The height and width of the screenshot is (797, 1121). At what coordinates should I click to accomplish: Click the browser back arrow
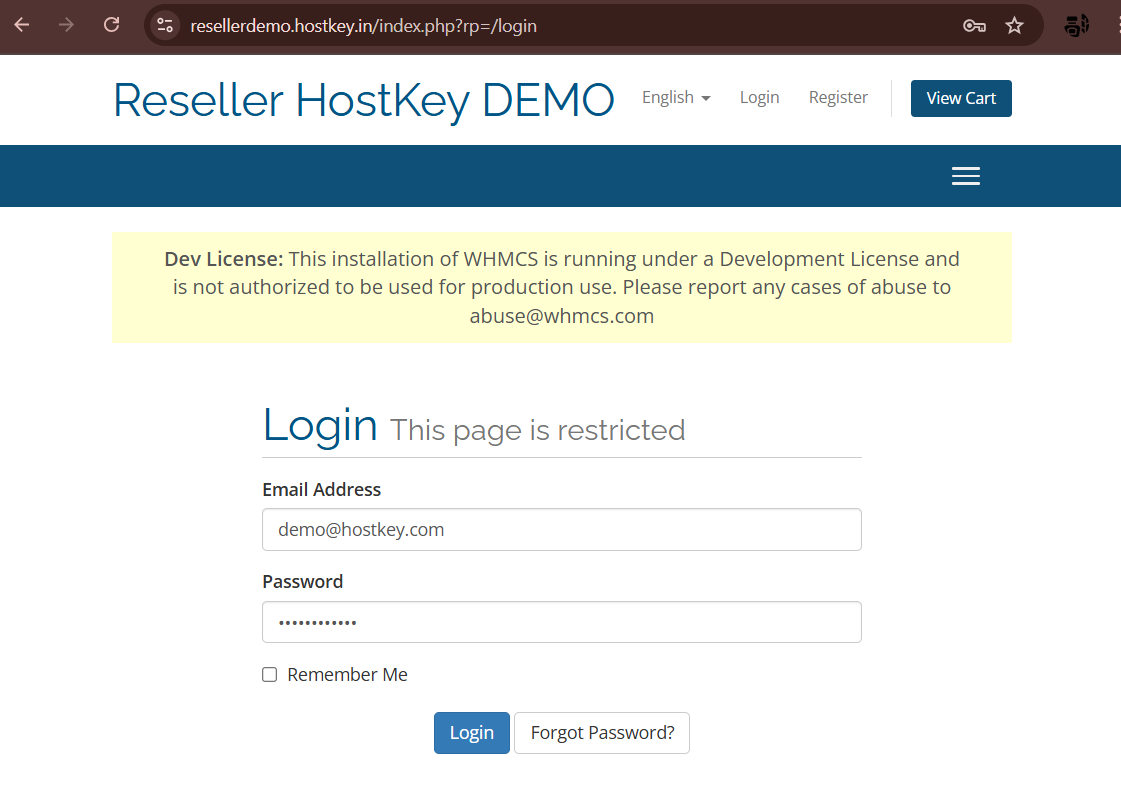pos(22,25)
